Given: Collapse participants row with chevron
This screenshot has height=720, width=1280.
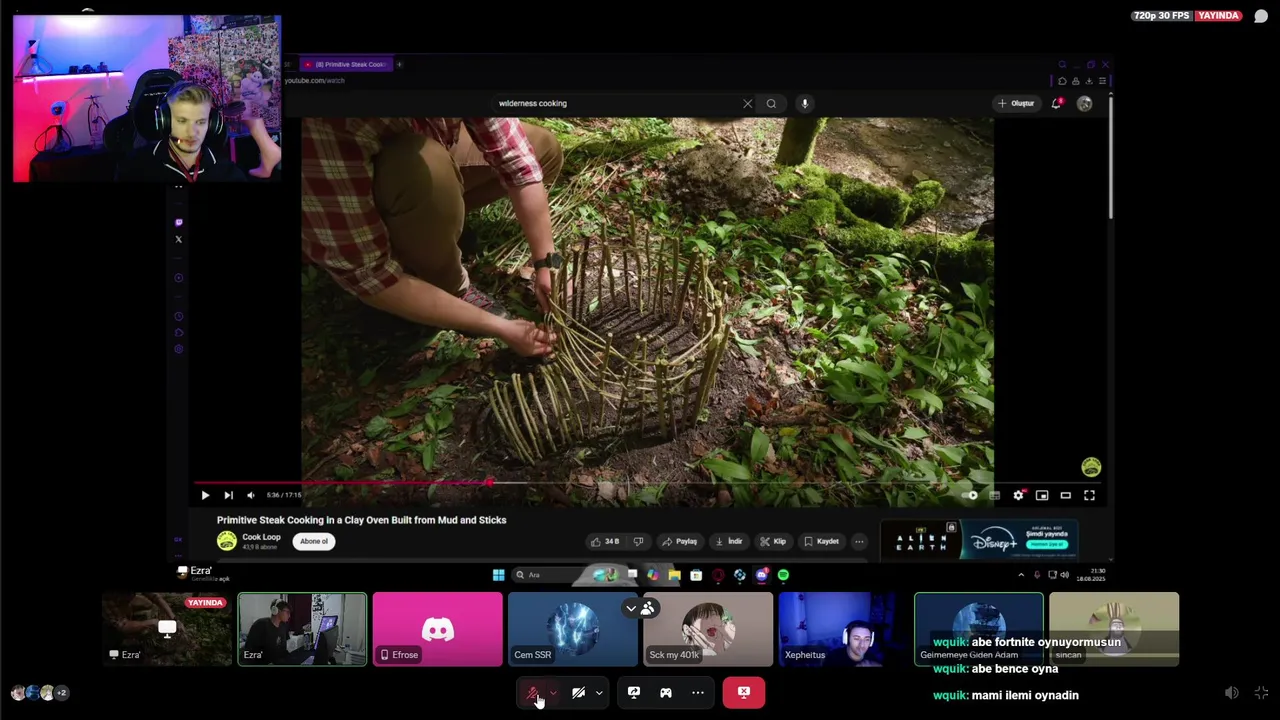Looking at the screenshot, I should click(631, 608).
